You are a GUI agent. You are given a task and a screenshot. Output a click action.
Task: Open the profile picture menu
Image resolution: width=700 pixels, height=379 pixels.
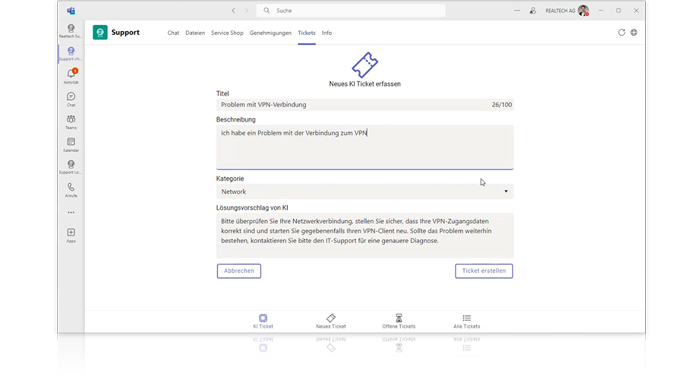[x=583, y=10]
